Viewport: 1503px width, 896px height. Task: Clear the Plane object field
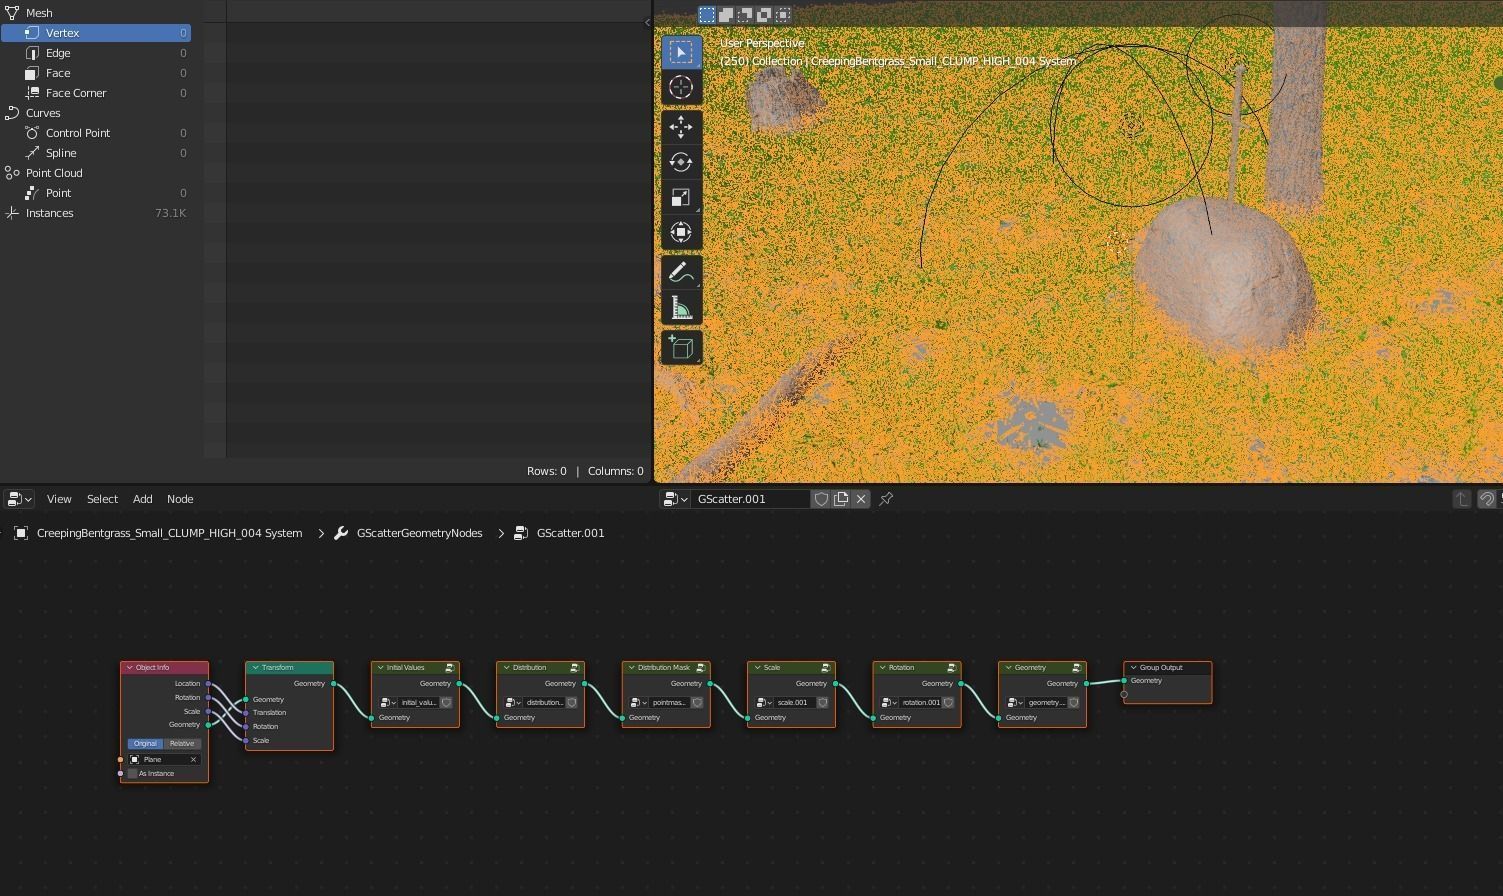click(194, 759)
